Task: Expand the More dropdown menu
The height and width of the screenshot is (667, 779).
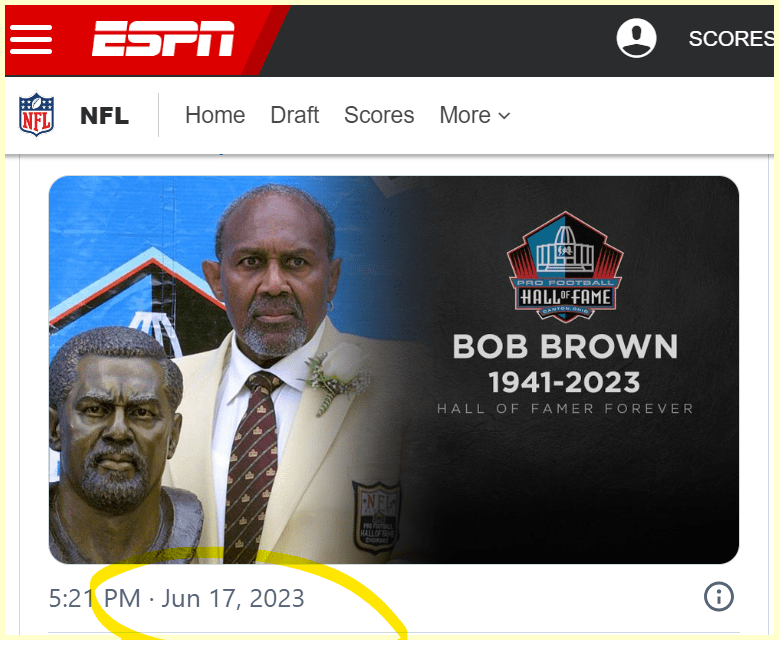Action: coord(475,115)
